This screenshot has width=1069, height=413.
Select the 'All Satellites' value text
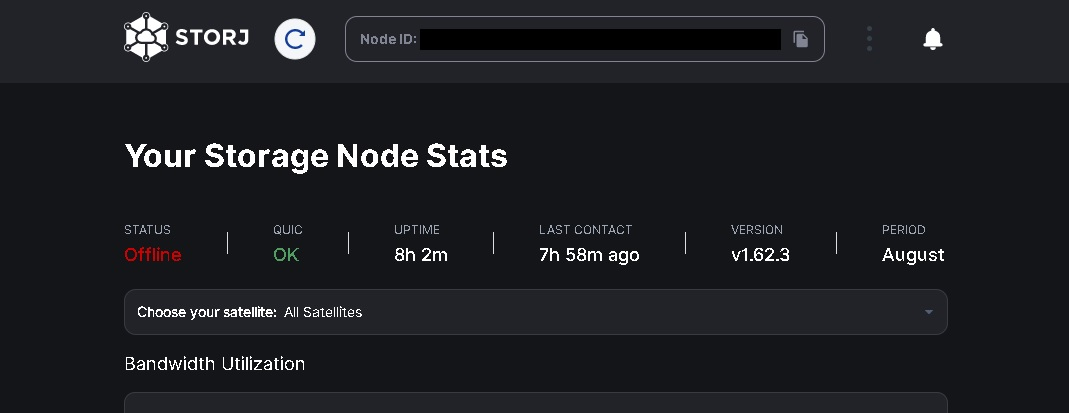click(x=323, y=312)
